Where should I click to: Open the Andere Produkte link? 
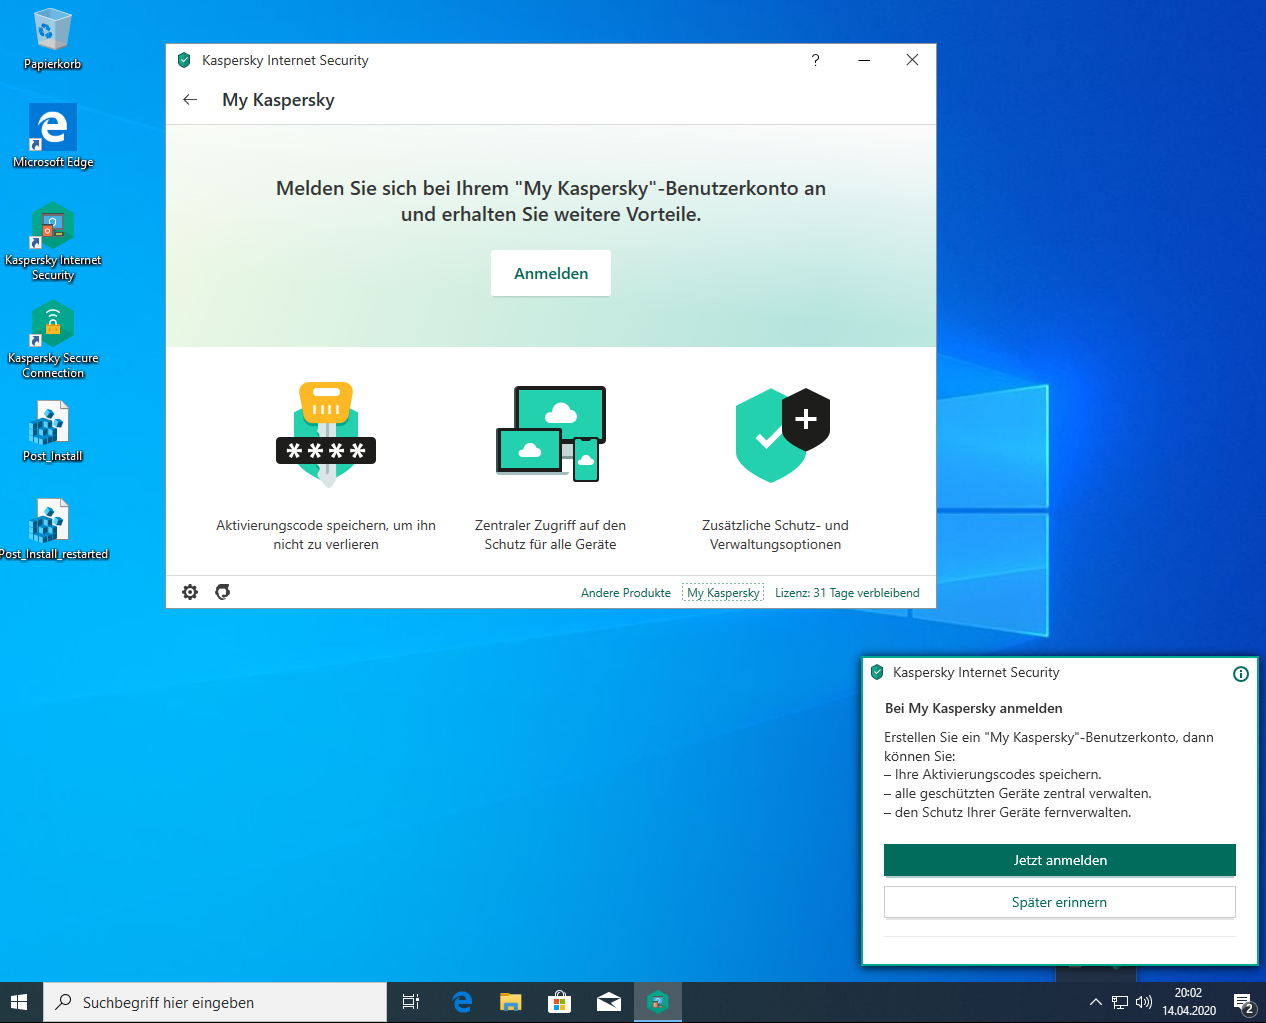[x=626, y=593]
